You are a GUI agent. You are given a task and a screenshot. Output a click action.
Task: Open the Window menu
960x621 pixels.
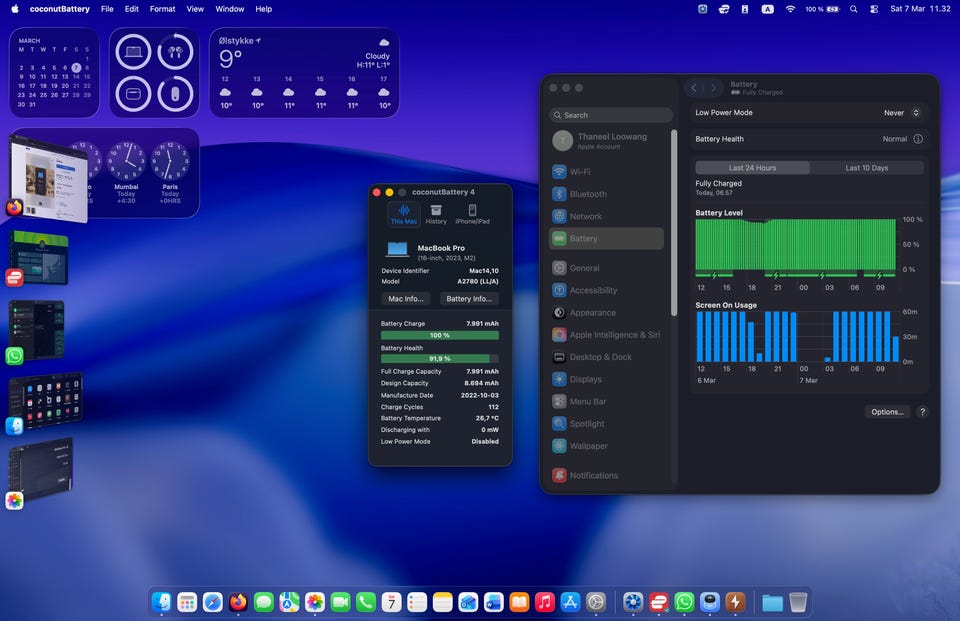229,9
